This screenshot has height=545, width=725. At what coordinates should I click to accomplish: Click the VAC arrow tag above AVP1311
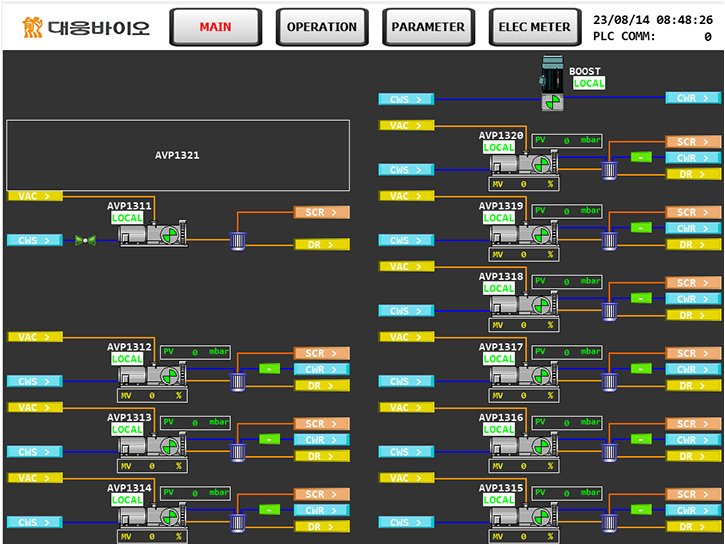tap(35, 196)
